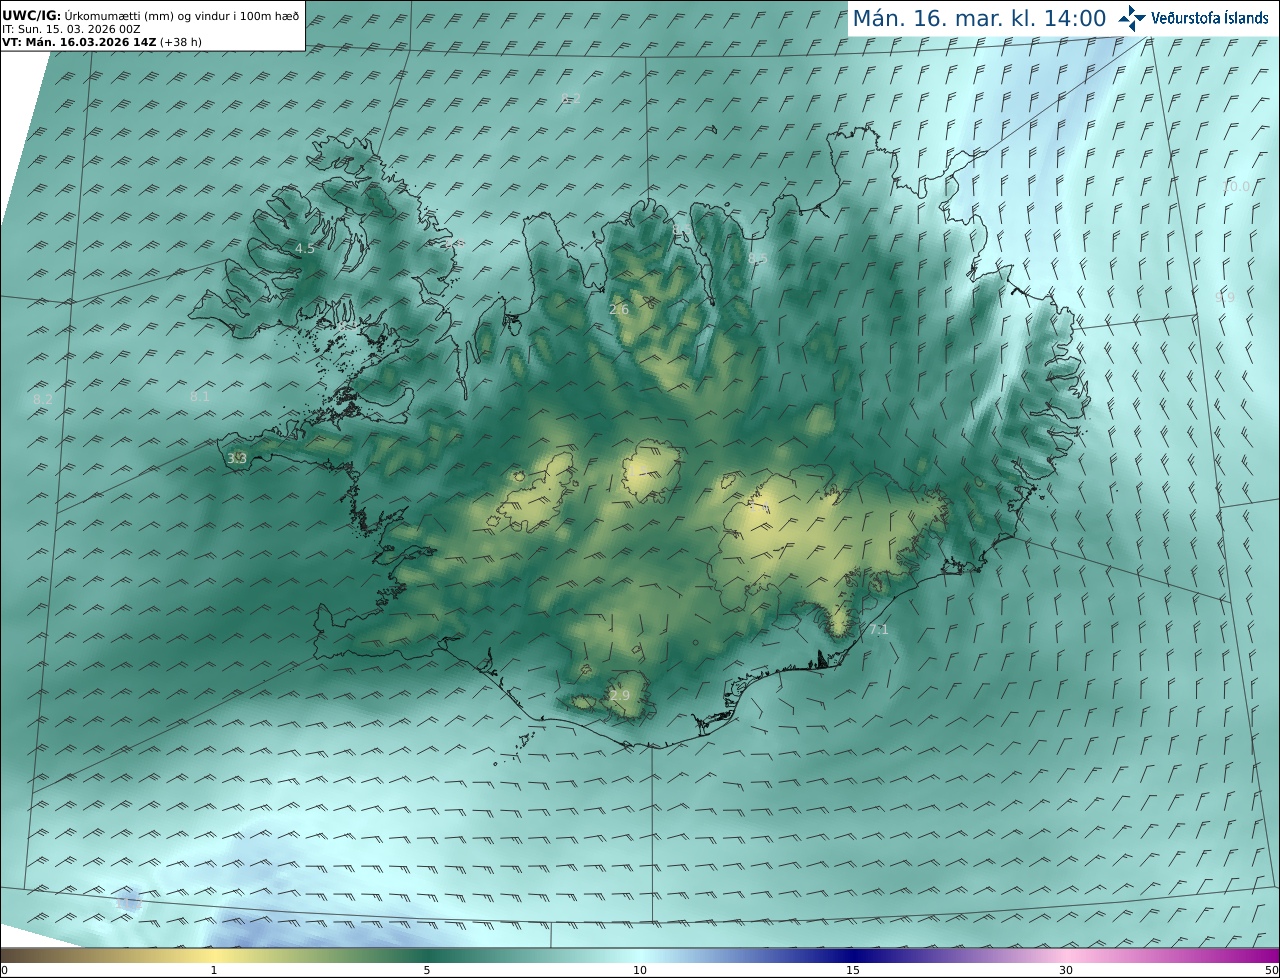This screenshot has width=1280, height=978.
Task: Click the 0 tick label on the scale
Action: [x=4, y=971]
